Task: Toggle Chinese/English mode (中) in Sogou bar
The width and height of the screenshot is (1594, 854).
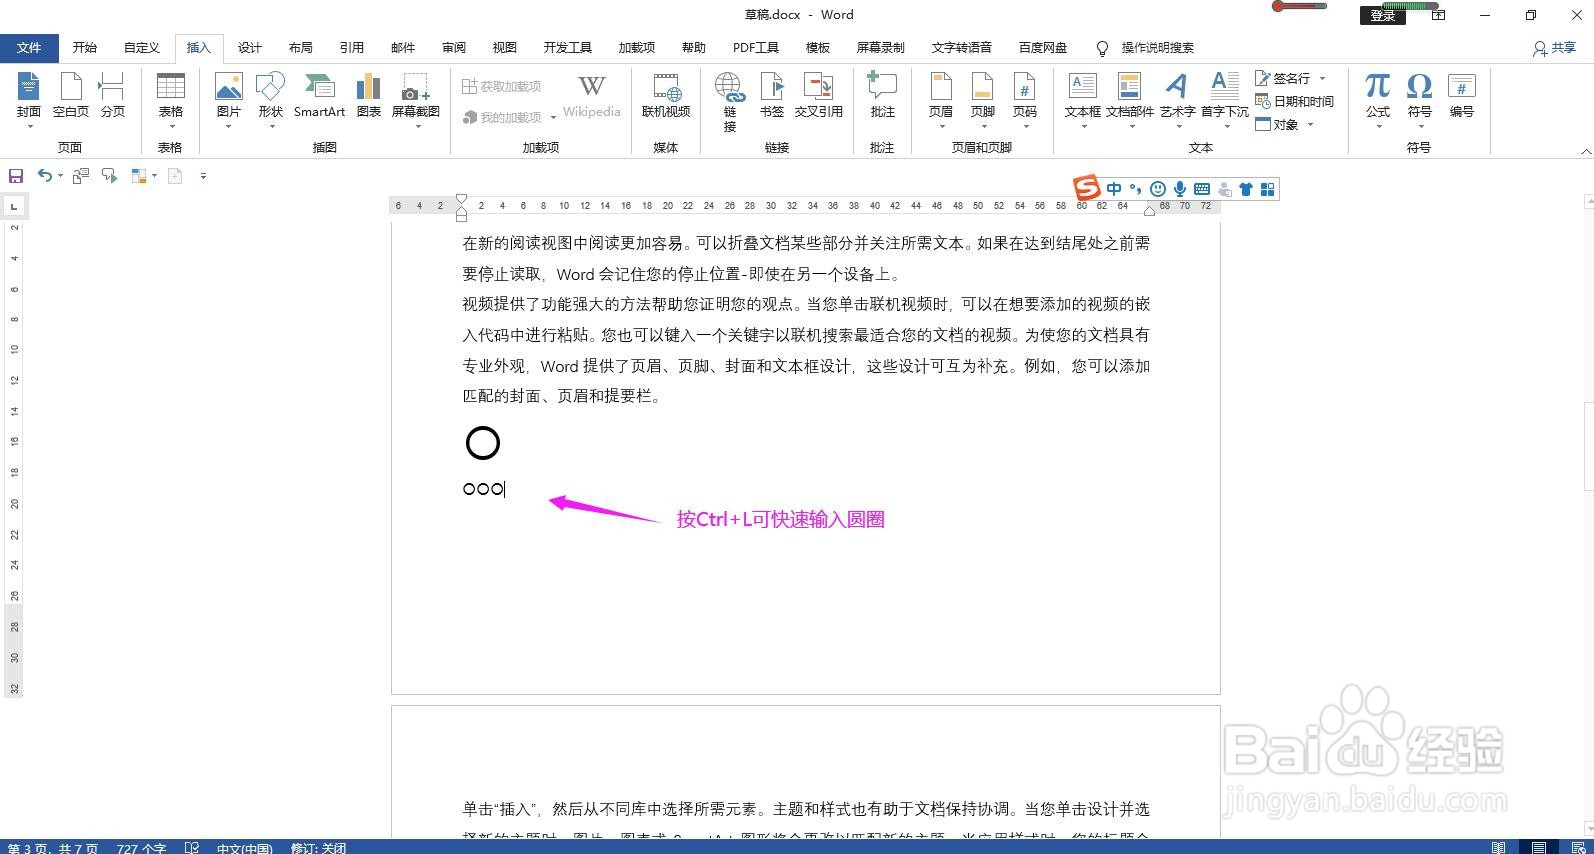Action: (1114, 189)
